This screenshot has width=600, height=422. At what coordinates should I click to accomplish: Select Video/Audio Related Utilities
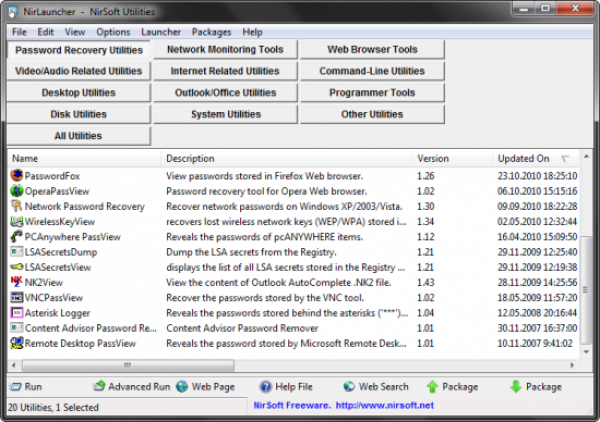pyautogui.click(x=79, y=71)
